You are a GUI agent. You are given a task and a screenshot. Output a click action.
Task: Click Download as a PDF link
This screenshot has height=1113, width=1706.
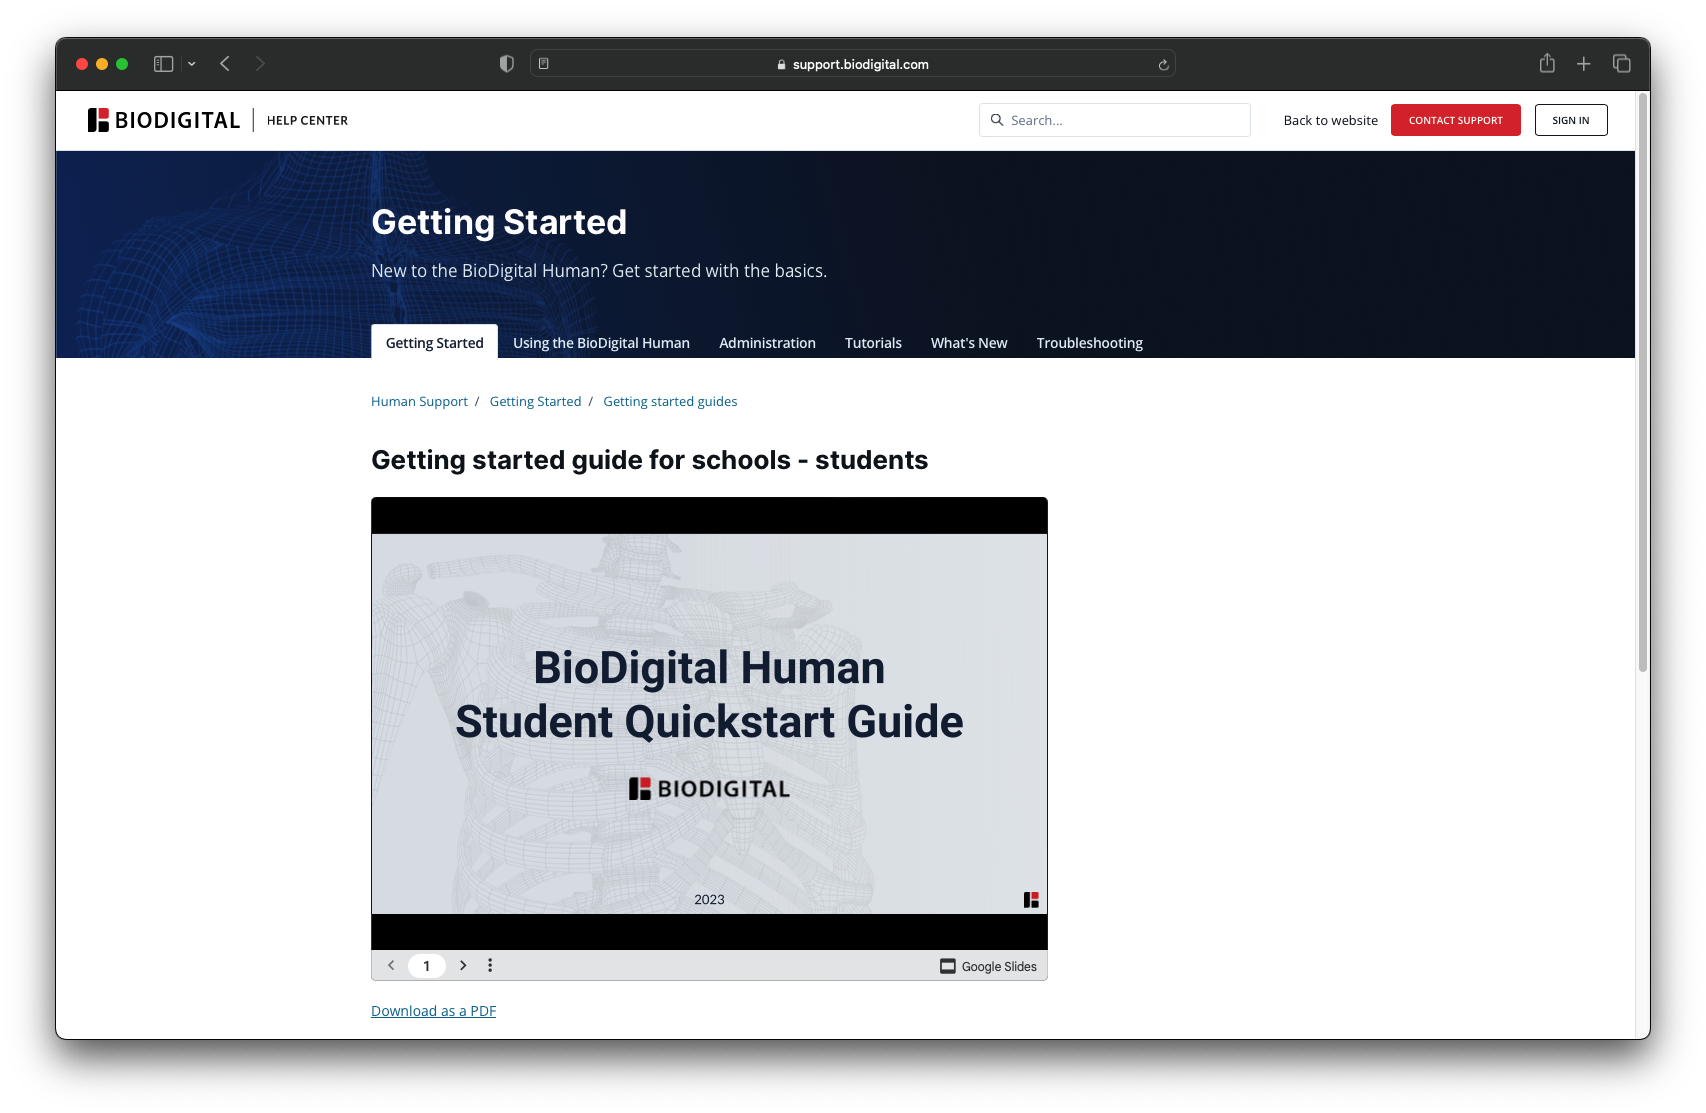(x=433, y=1011)
